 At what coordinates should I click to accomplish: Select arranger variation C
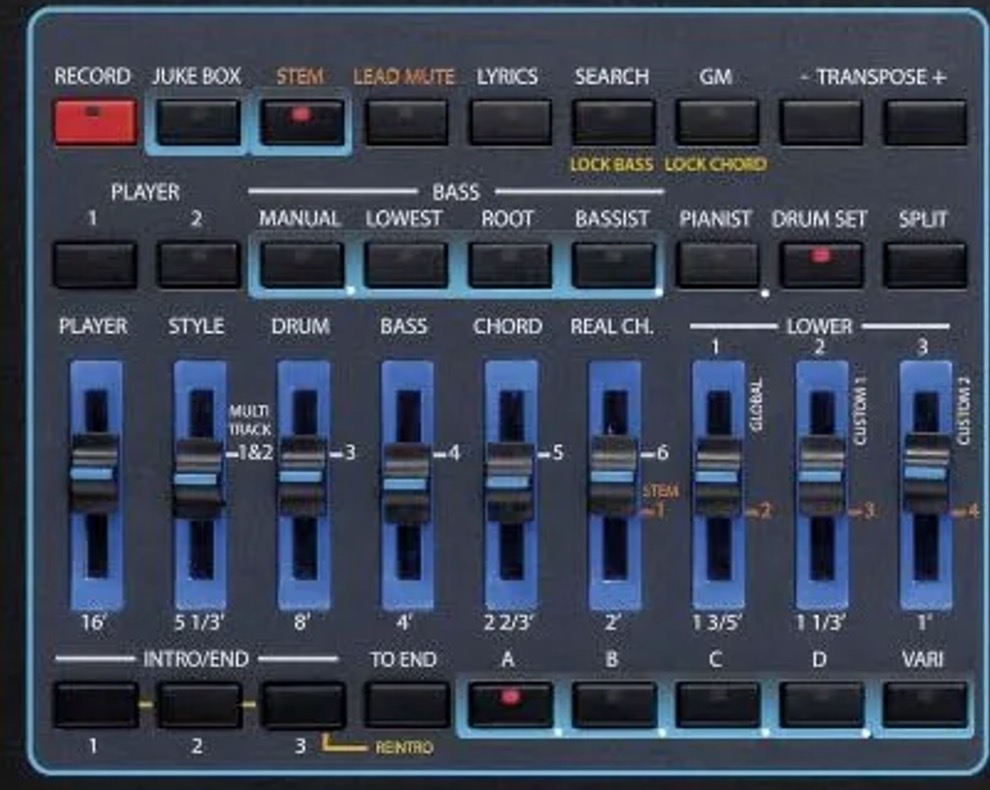[x=717, y=704]
